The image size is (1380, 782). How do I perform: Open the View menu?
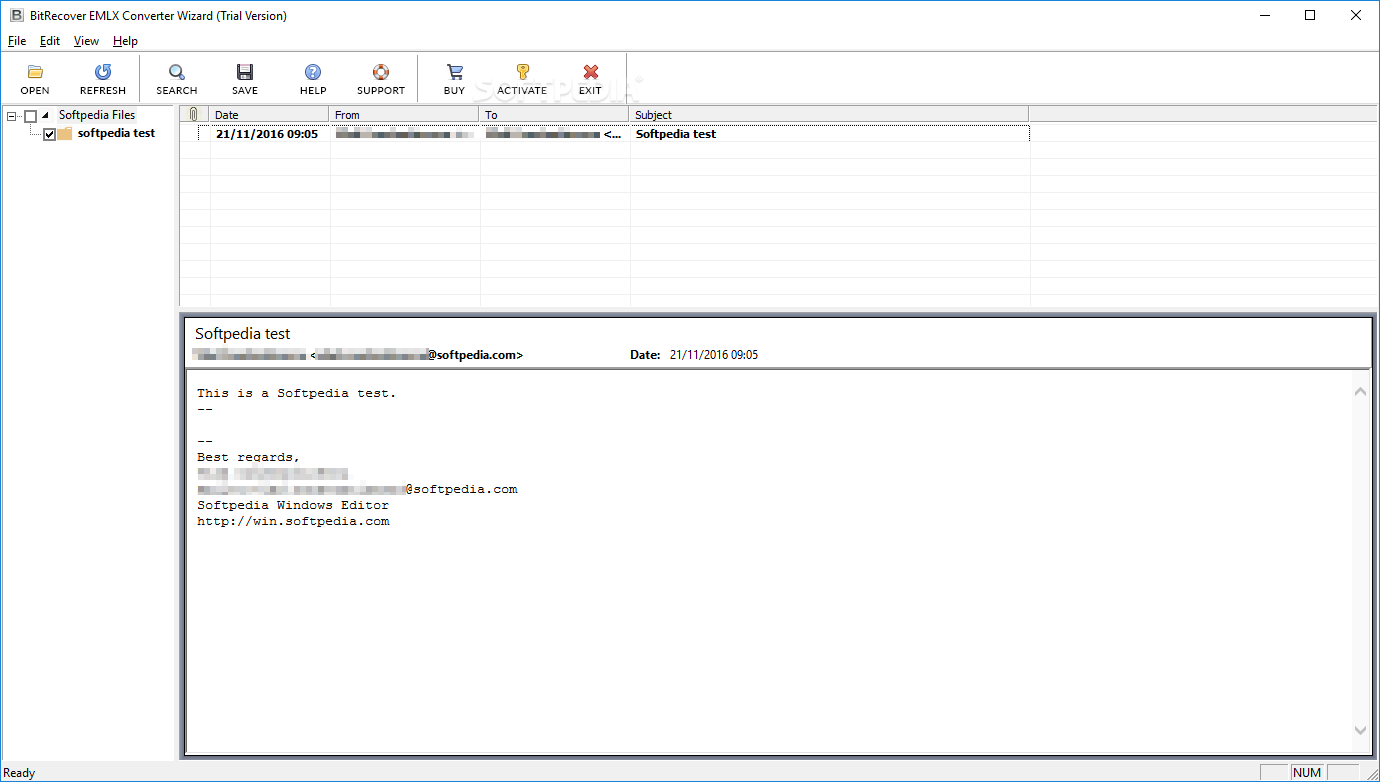pyautogui.click(x=86, y=41)
